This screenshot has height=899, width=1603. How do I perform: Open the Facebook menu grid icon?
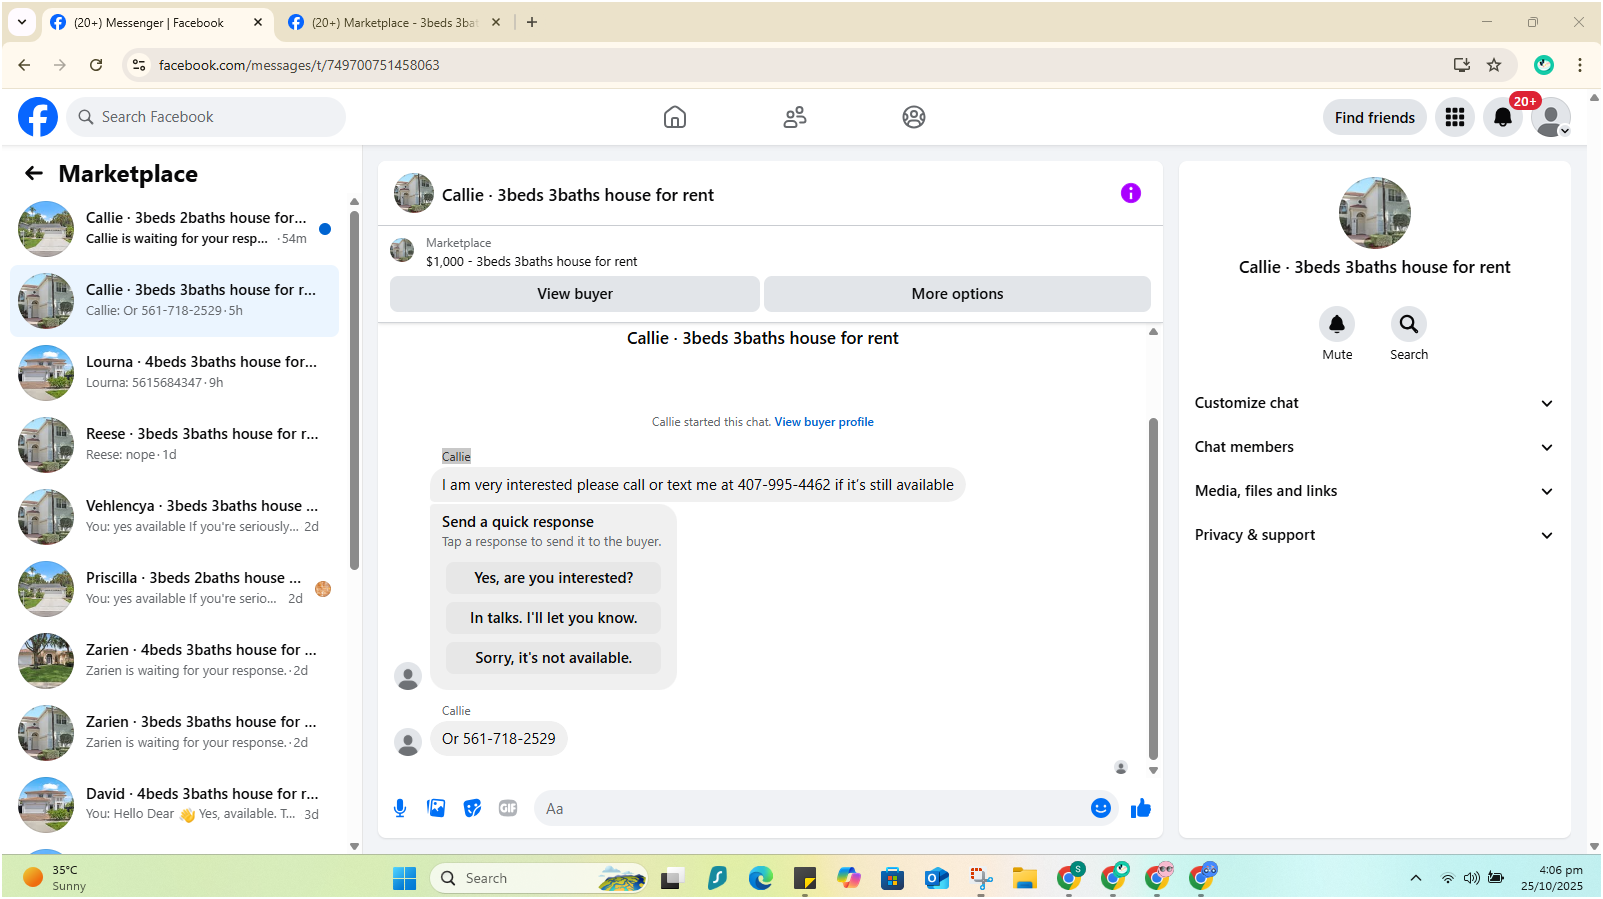point(1455,118)
